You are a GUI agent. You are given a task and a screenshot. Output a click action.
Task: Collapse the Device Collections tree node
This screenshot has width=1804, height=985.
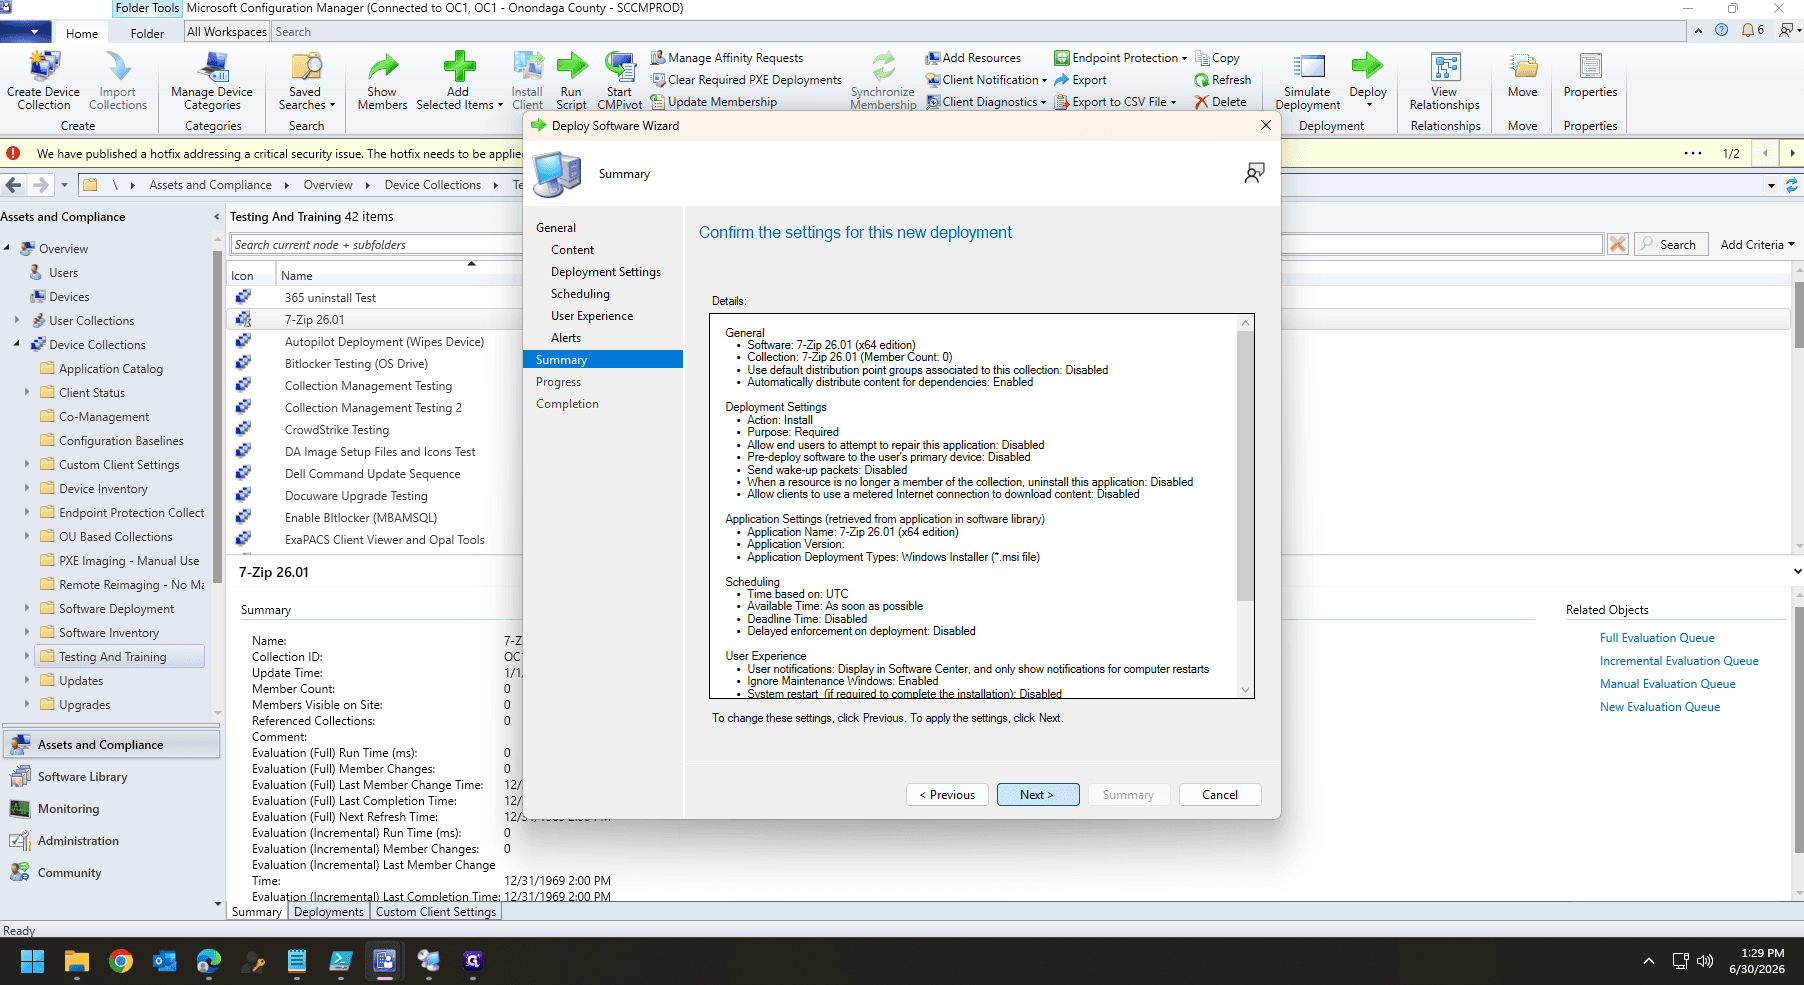pos(17,344)
